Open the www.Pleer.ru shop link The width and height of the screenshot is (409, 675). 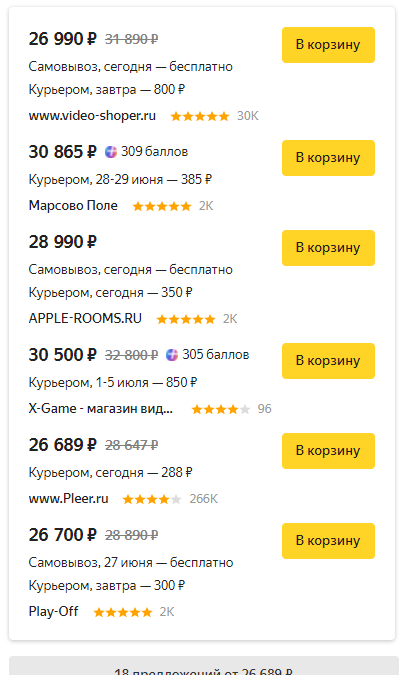click(x=68, y=499)
